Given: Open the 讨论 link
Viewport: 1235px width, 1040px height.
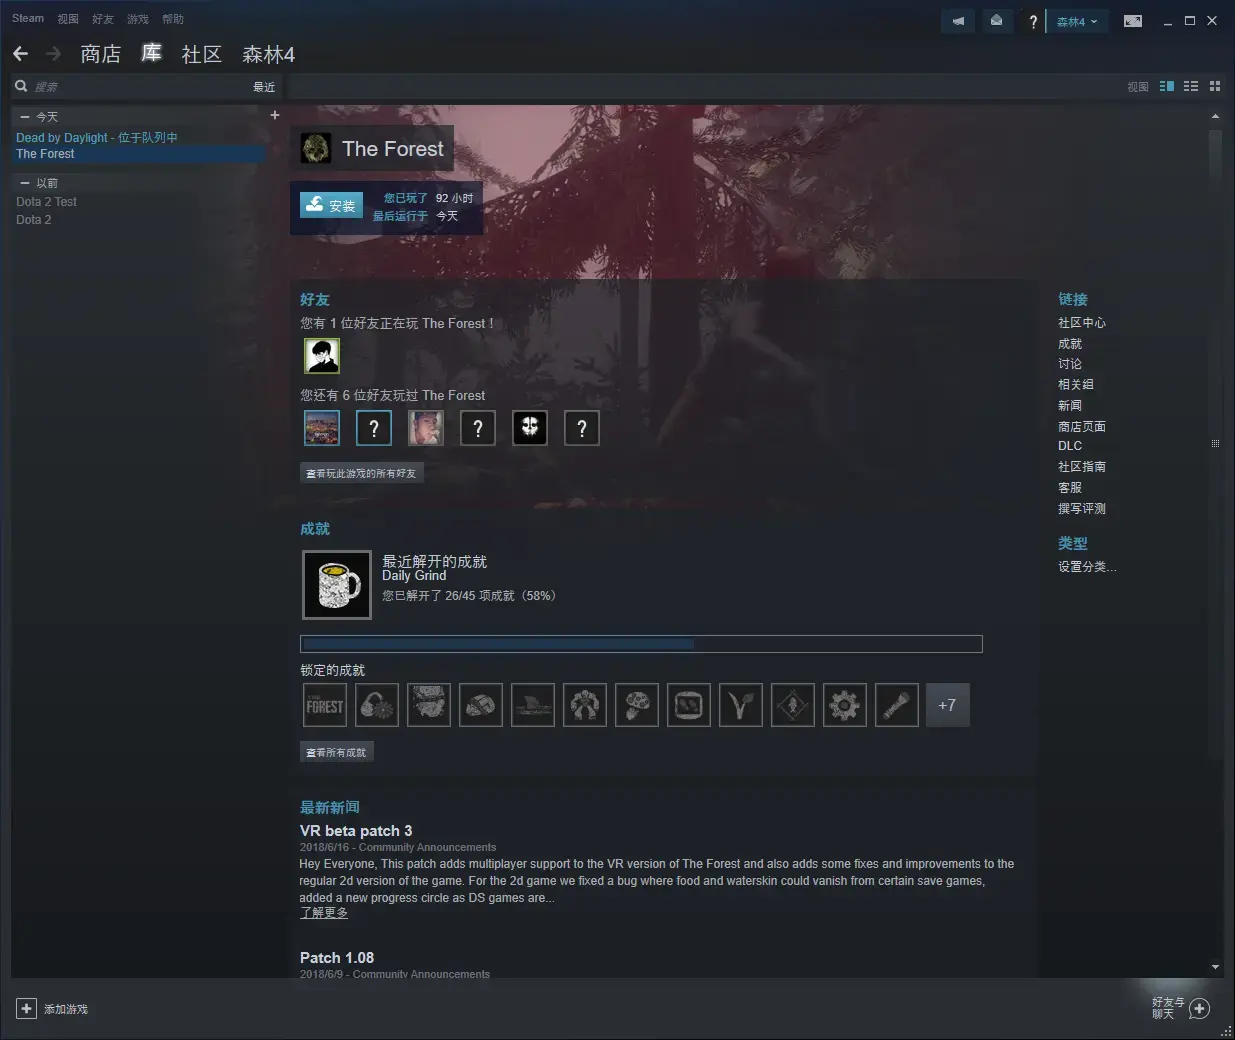Looking at the screenshot, I should pos(1070,364).
